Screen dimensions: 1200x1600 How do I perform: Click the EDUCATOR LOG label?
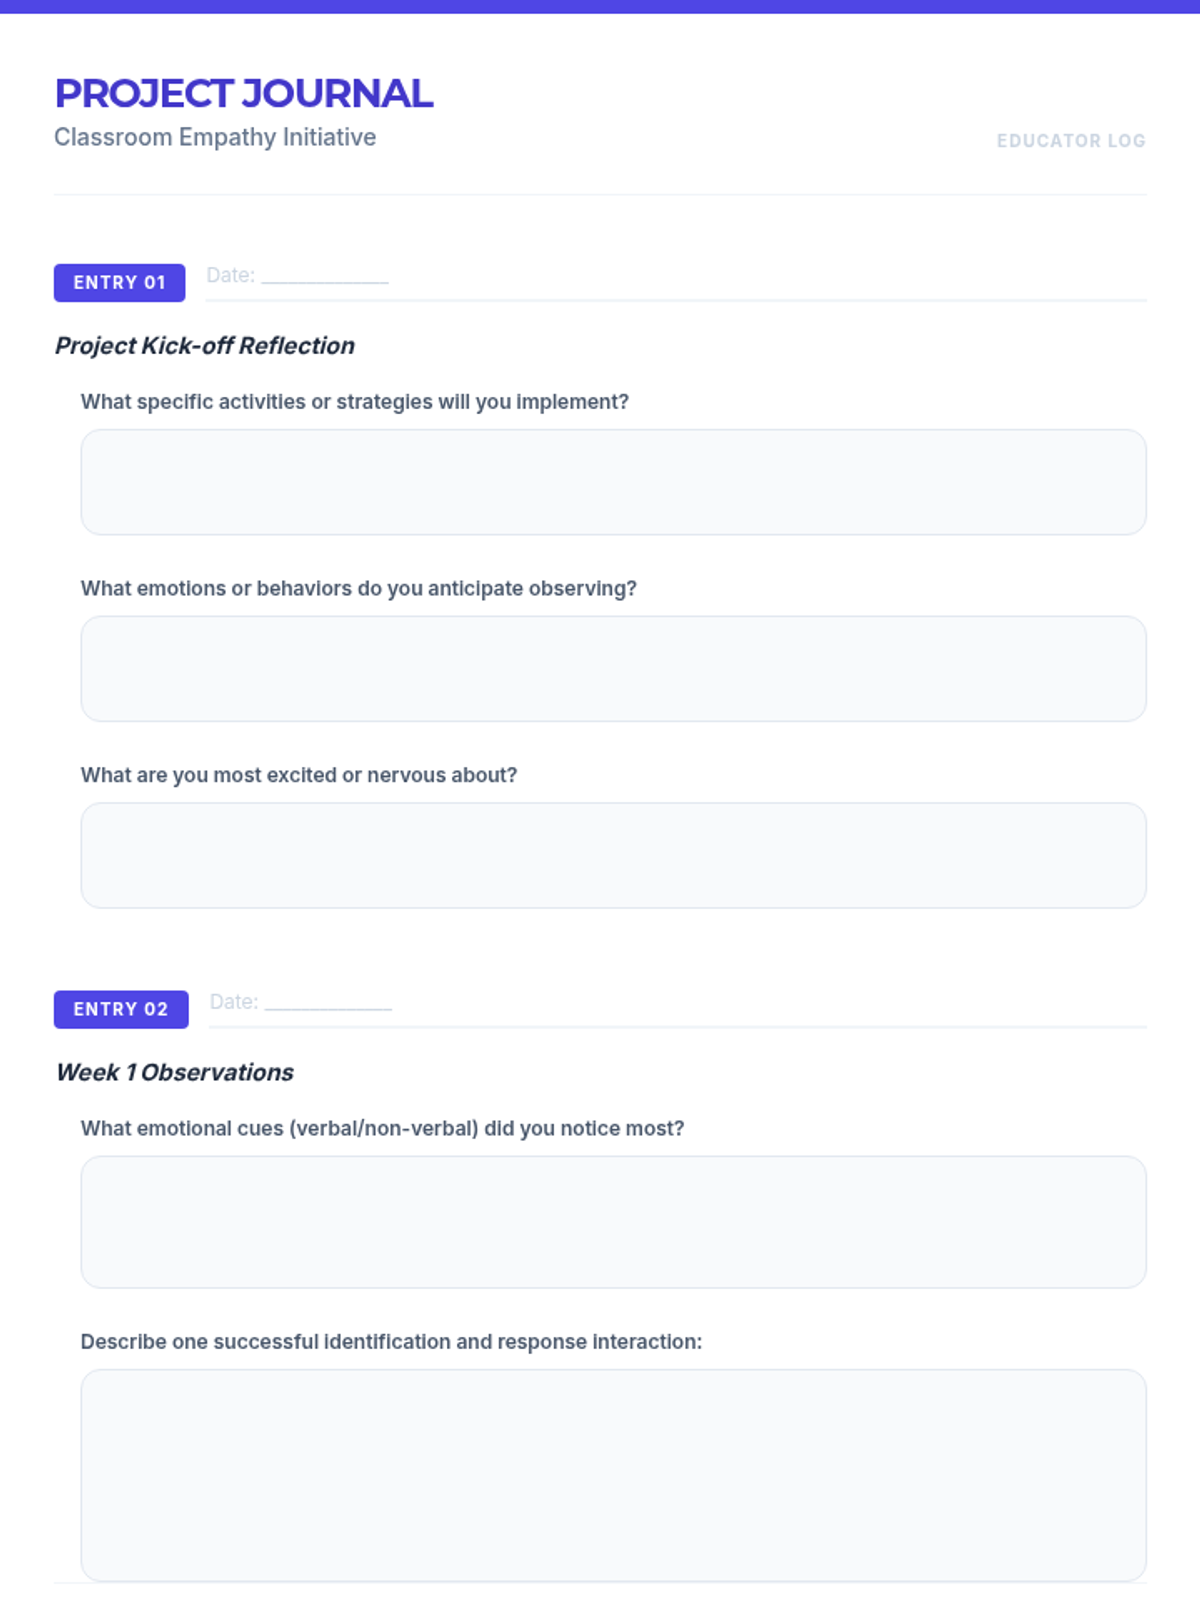pos(1071,141)
